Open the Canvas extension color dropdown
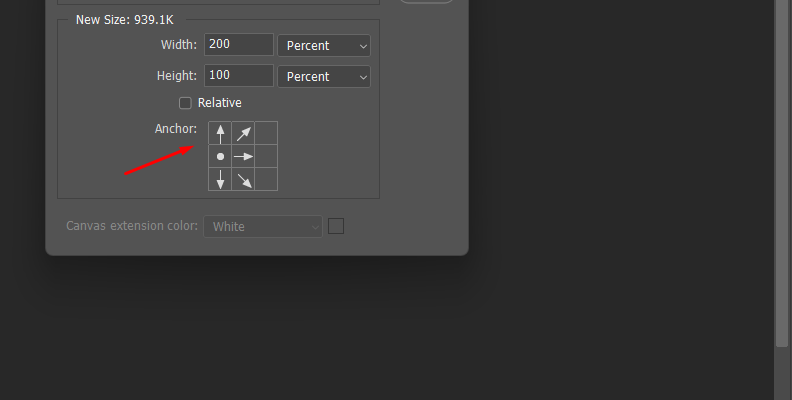 (263, 226)
